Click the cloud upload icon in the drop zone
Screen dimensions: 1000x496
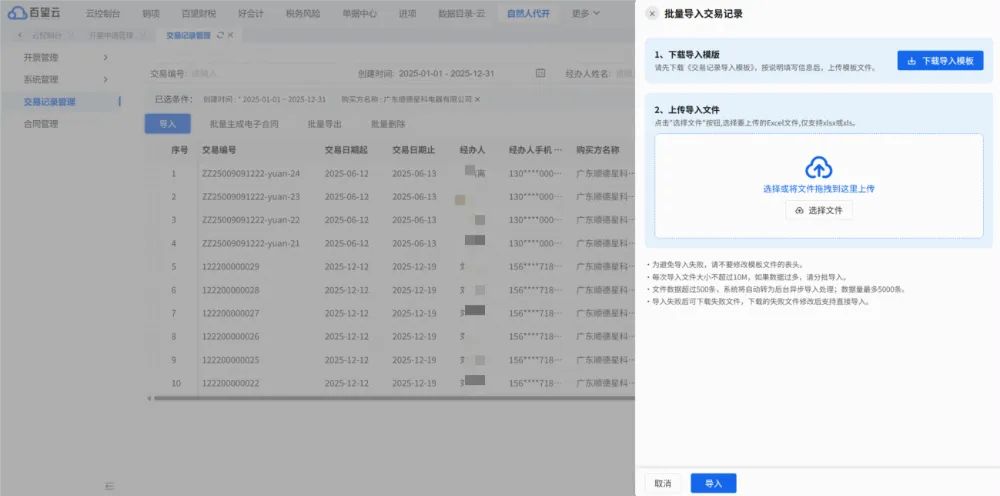[818, 168]
